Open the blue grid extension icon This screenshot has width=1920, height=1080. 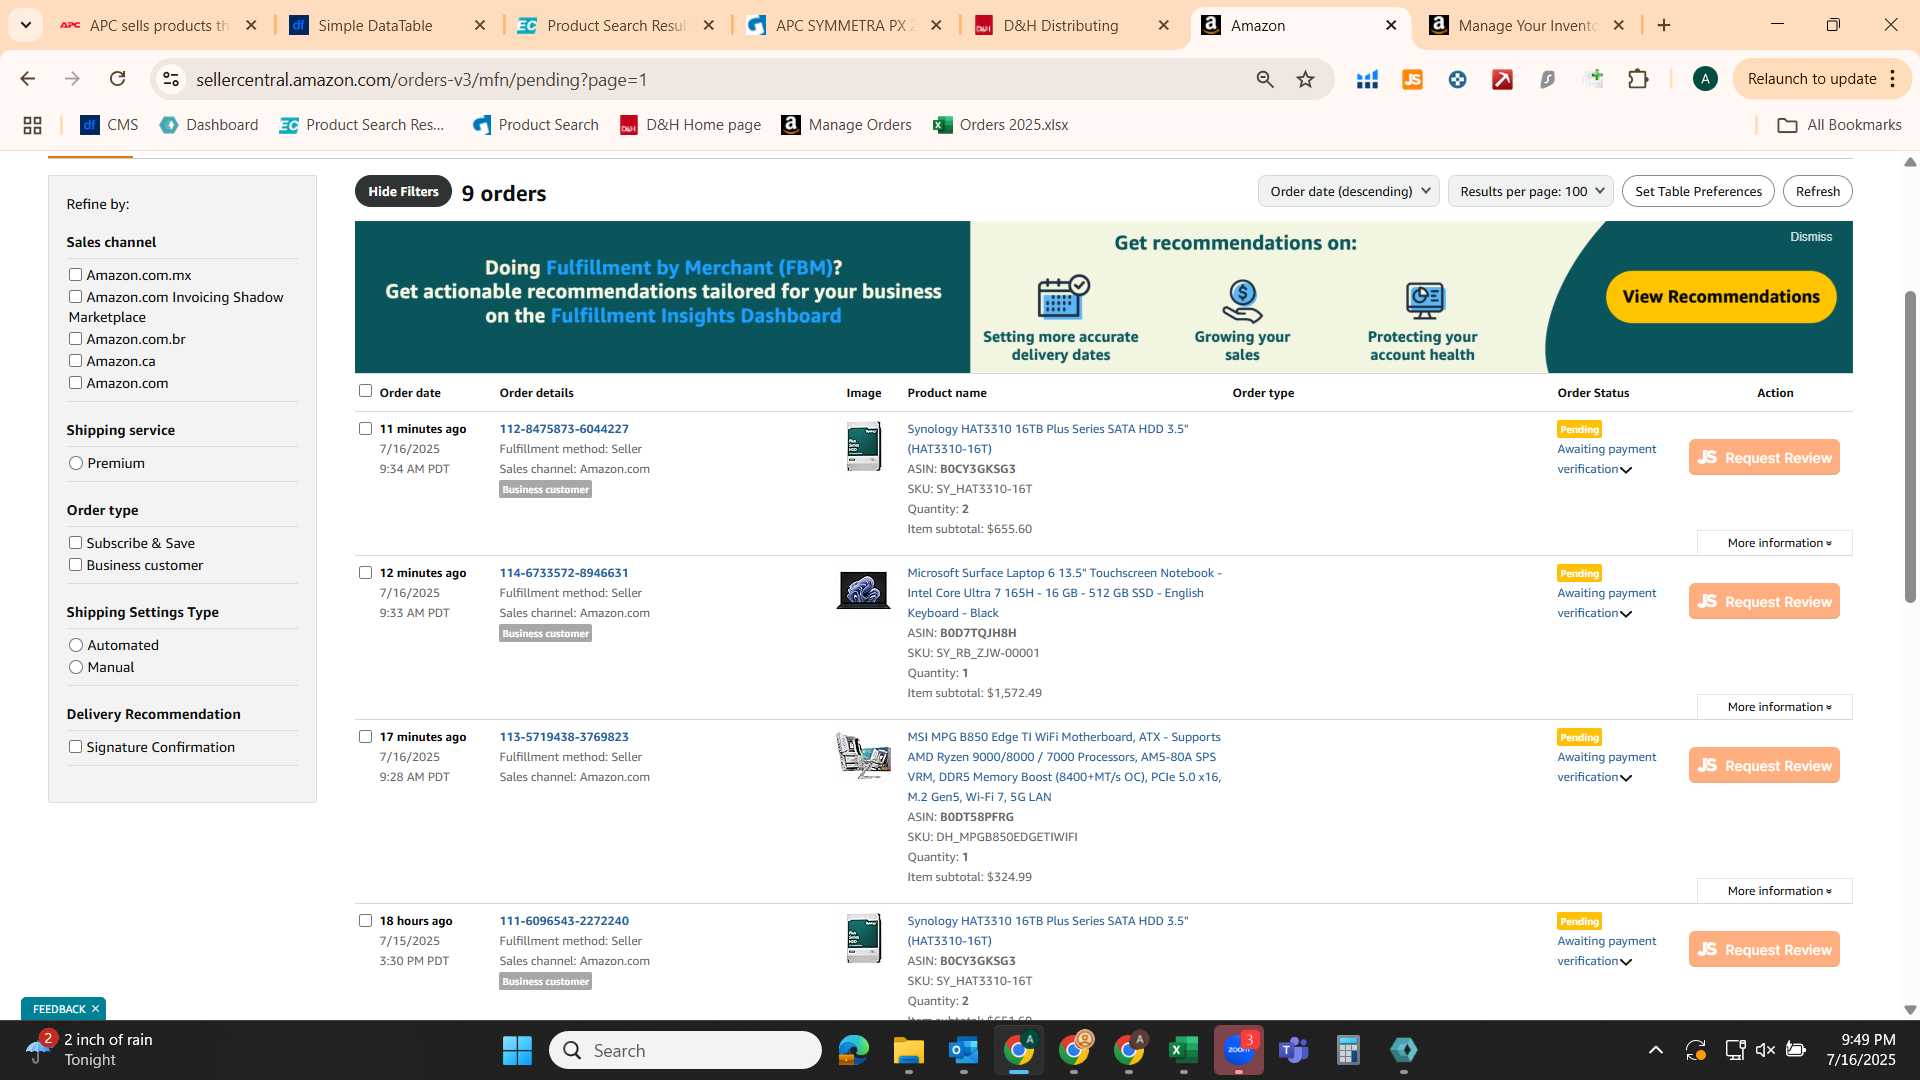click(x=1367, y=79)
